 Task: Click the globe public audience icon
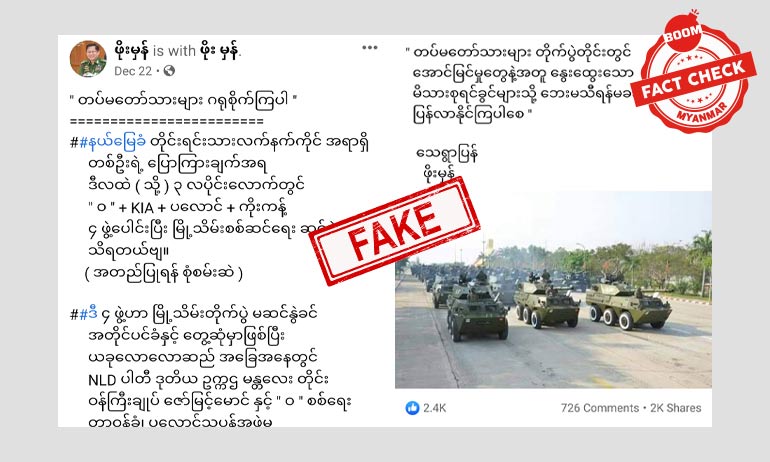click(169, 71)
